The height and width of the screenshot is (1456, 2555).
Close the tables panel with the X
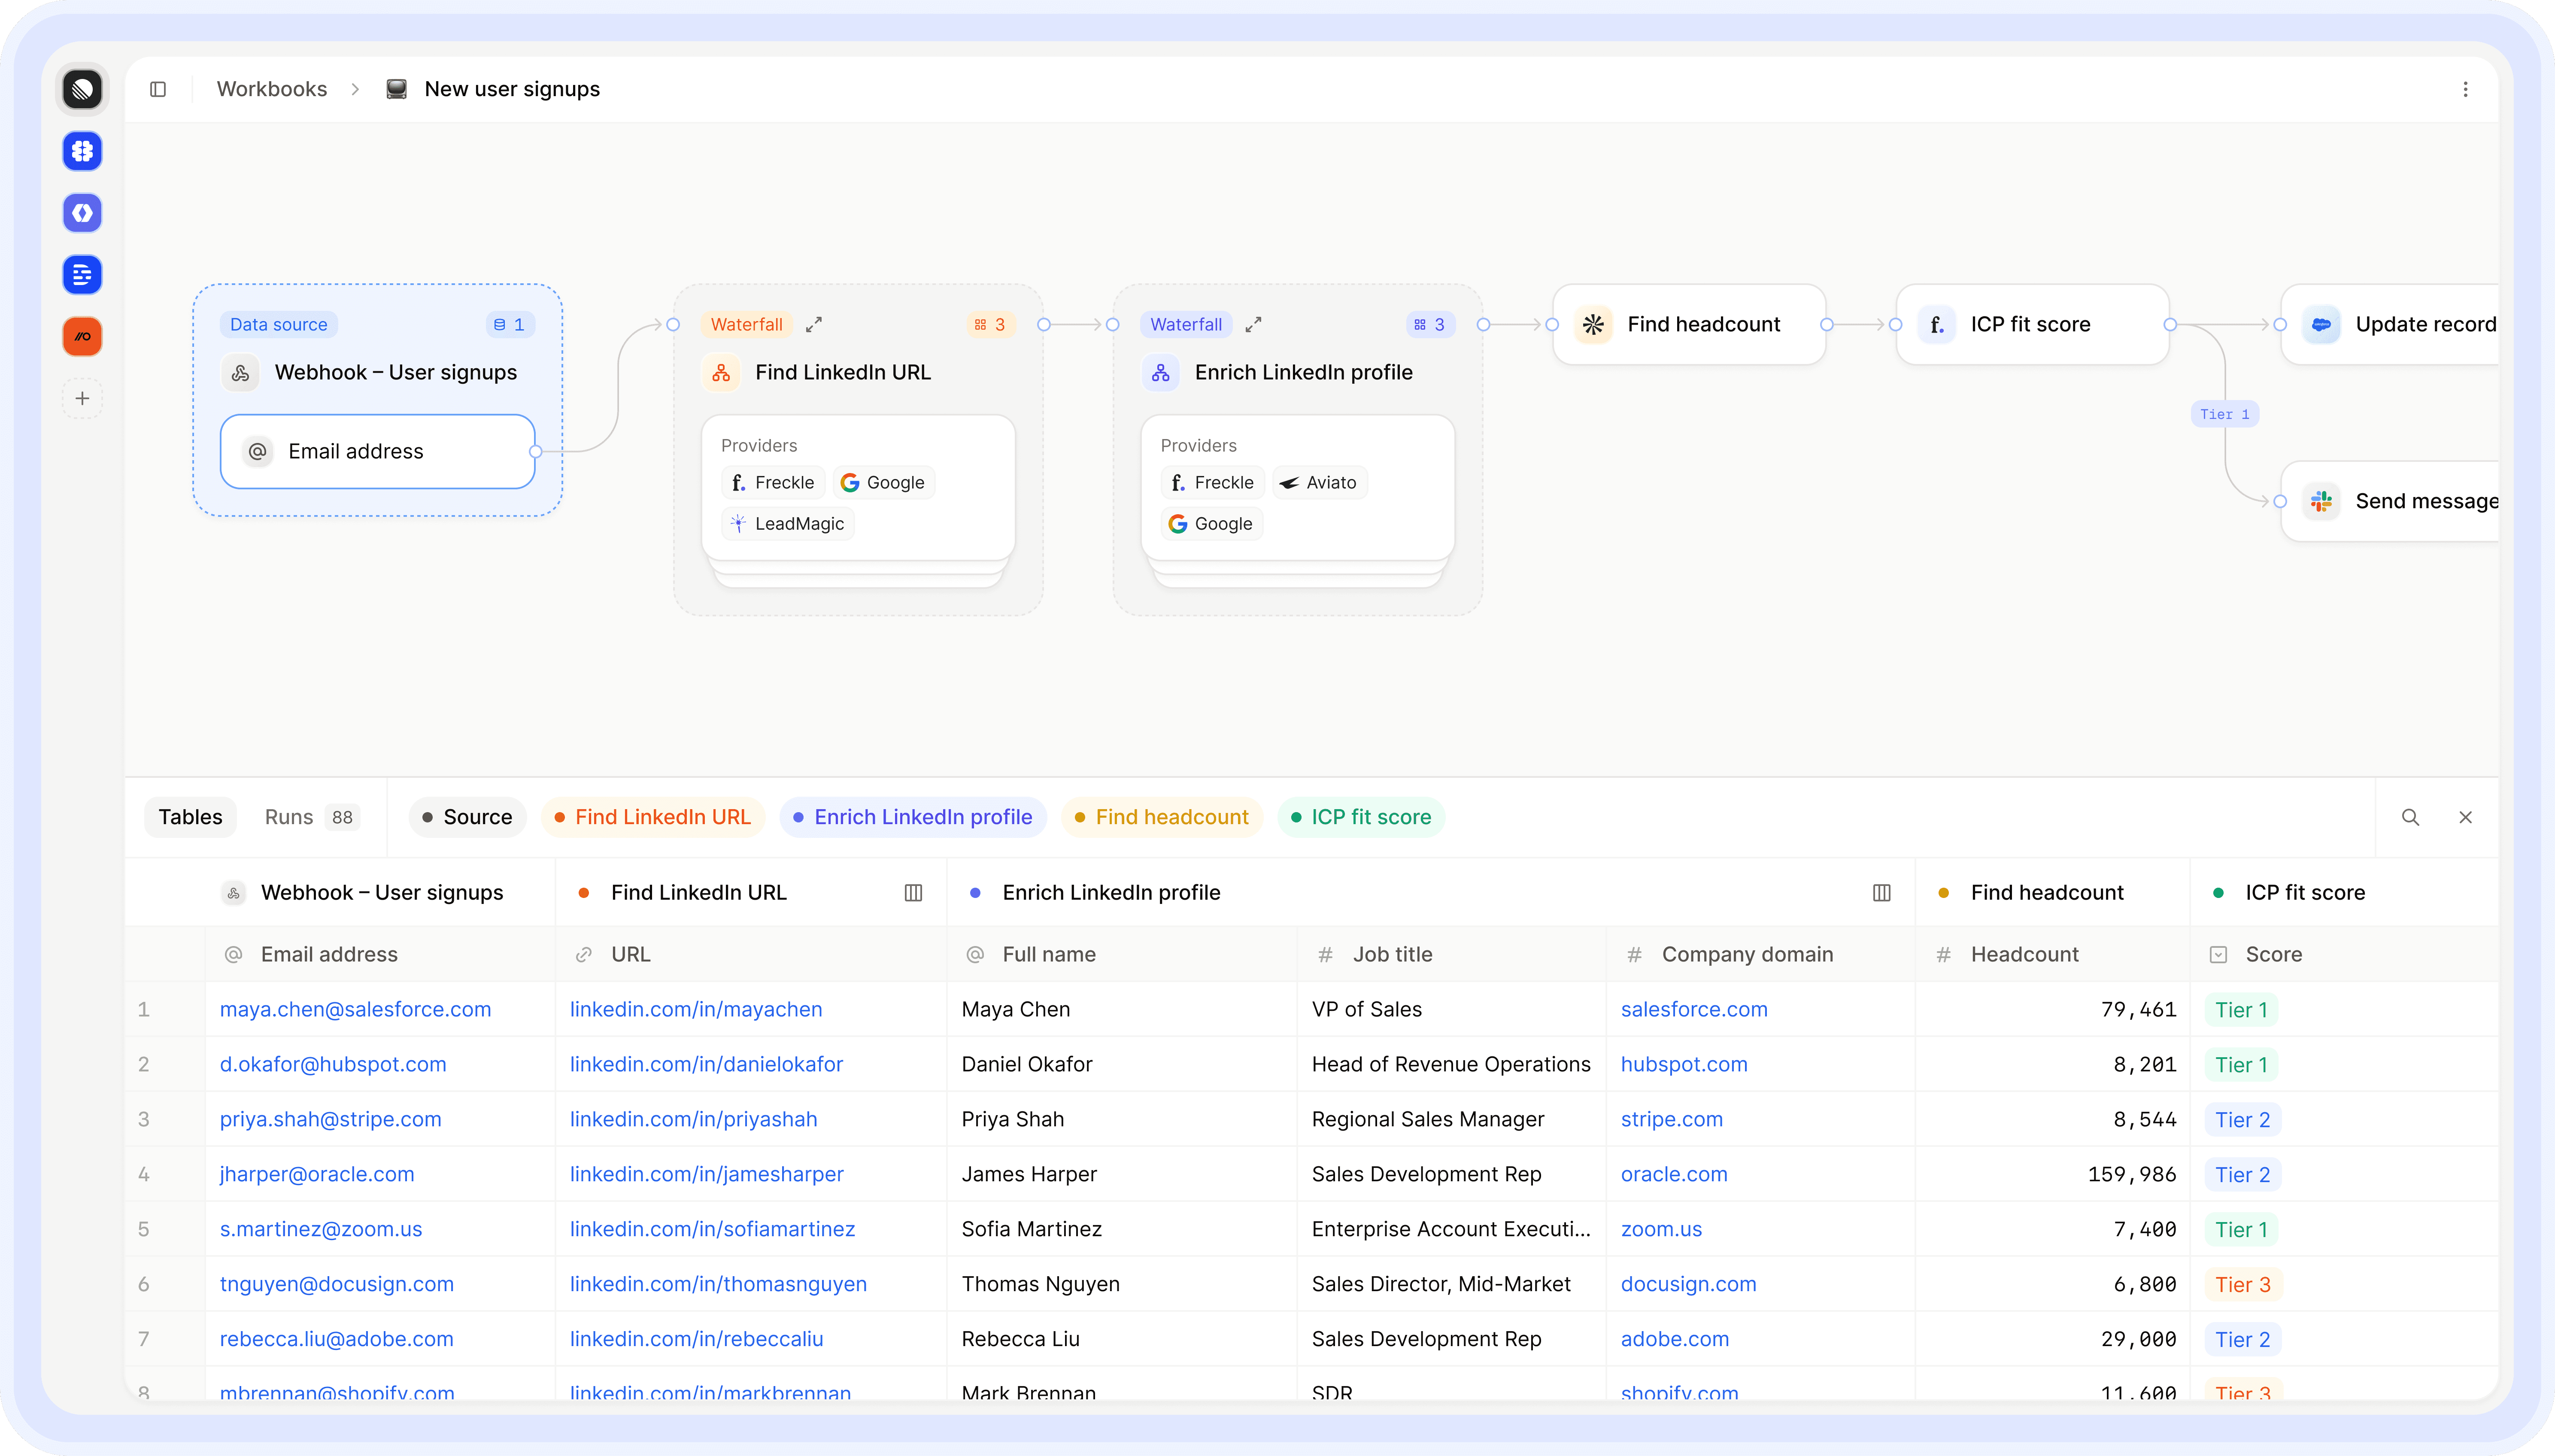click(2465, 817)
